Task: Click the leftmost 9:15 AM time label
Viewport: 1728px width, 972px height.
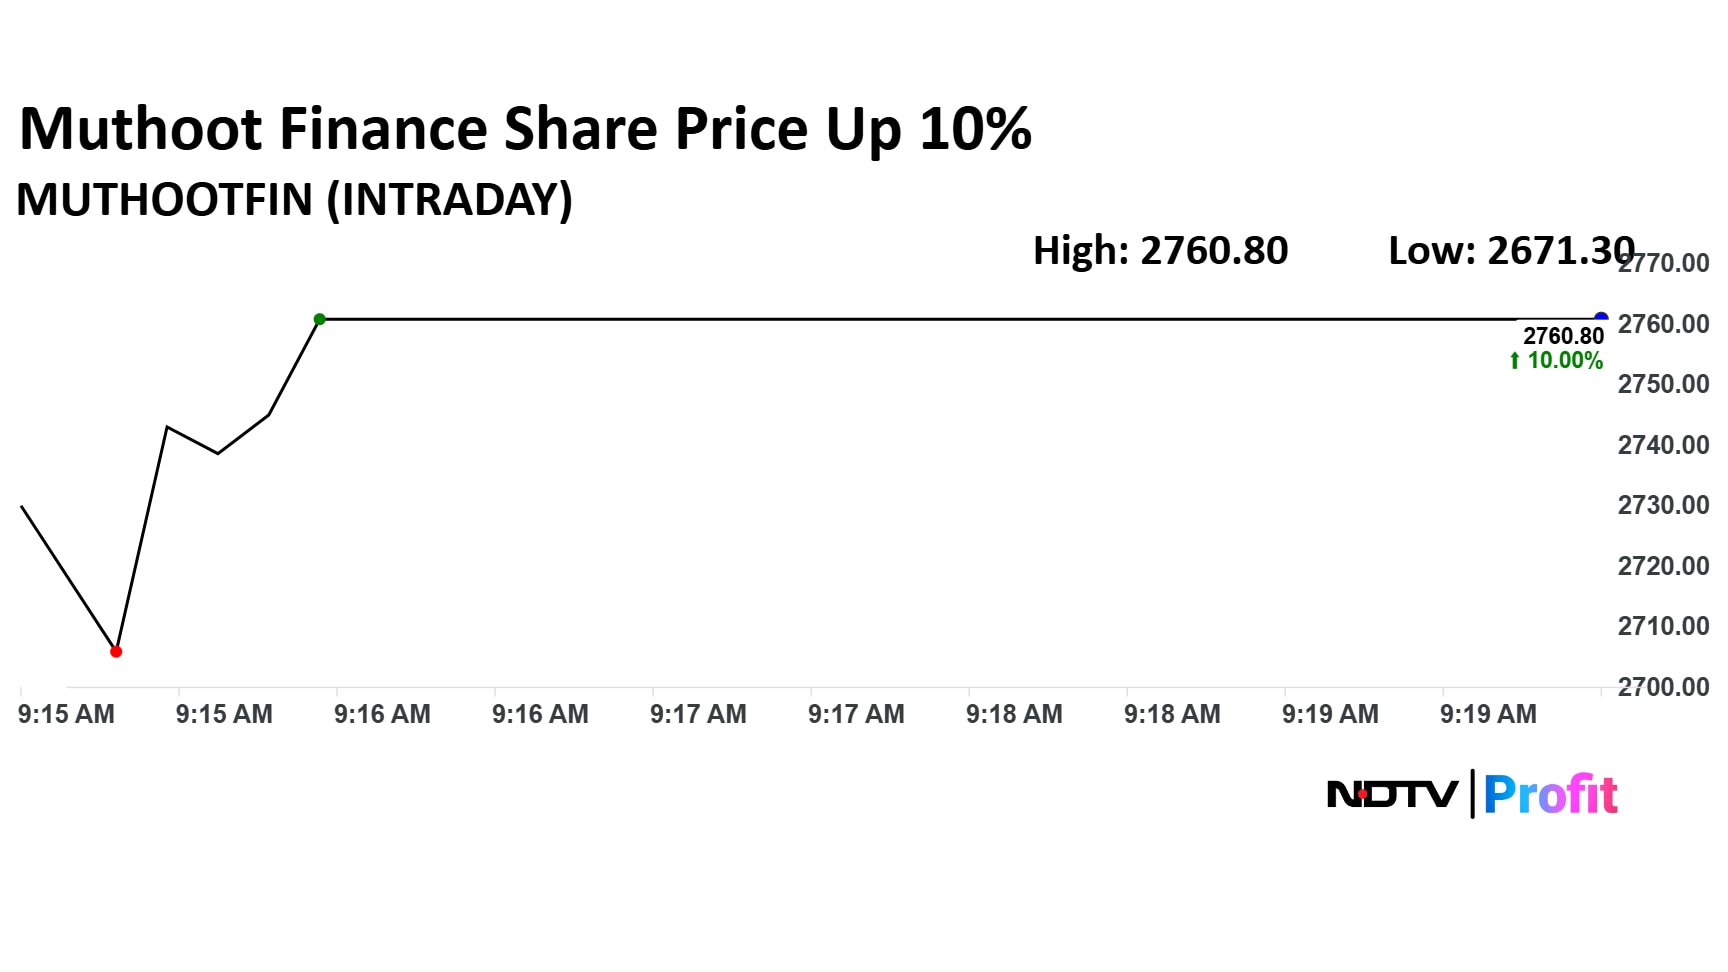Action: [66, 714]
